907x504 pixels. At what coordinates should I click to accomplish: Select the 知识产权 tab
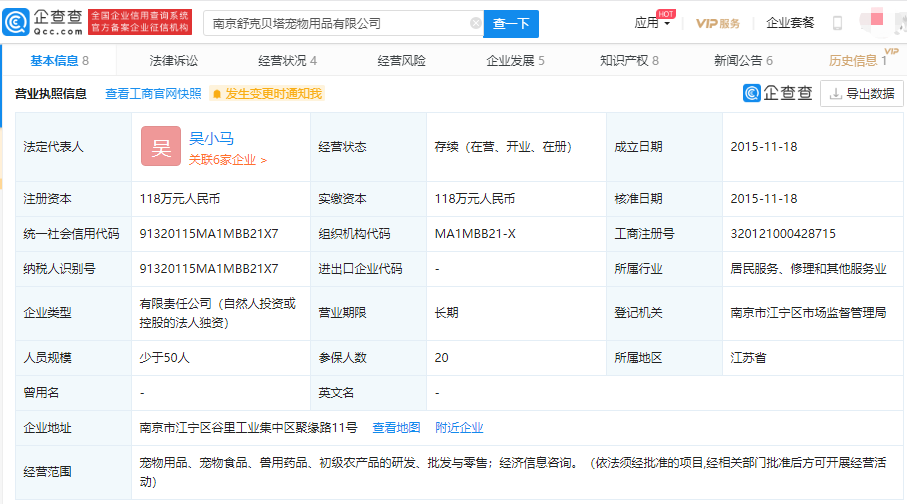pos(629,61)
